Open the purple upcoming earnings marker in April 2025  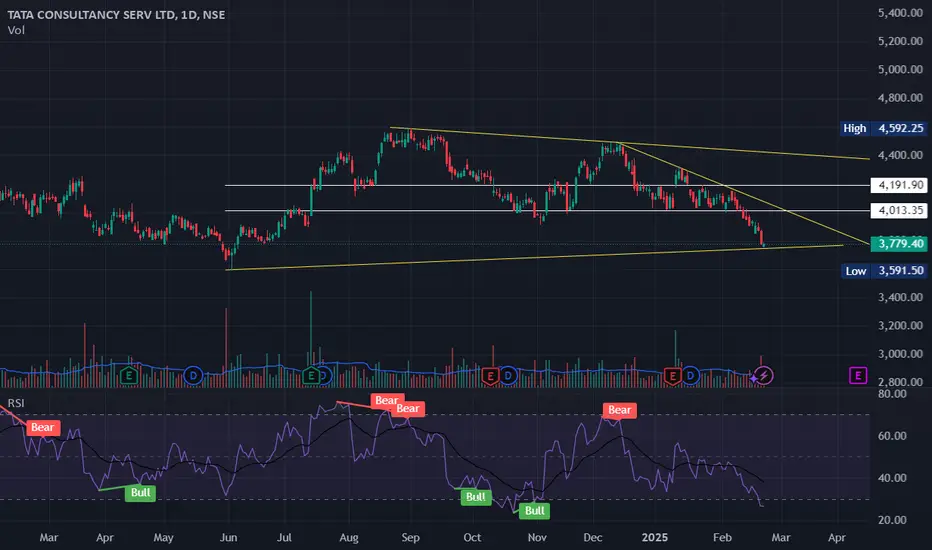pos(858,375)
